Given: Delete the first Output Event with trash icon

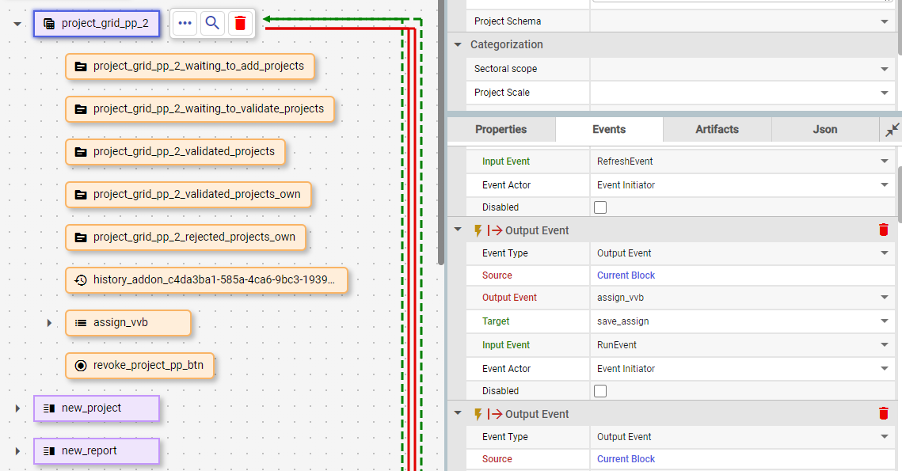Looking at the screenshot, I should pos(883,230).
